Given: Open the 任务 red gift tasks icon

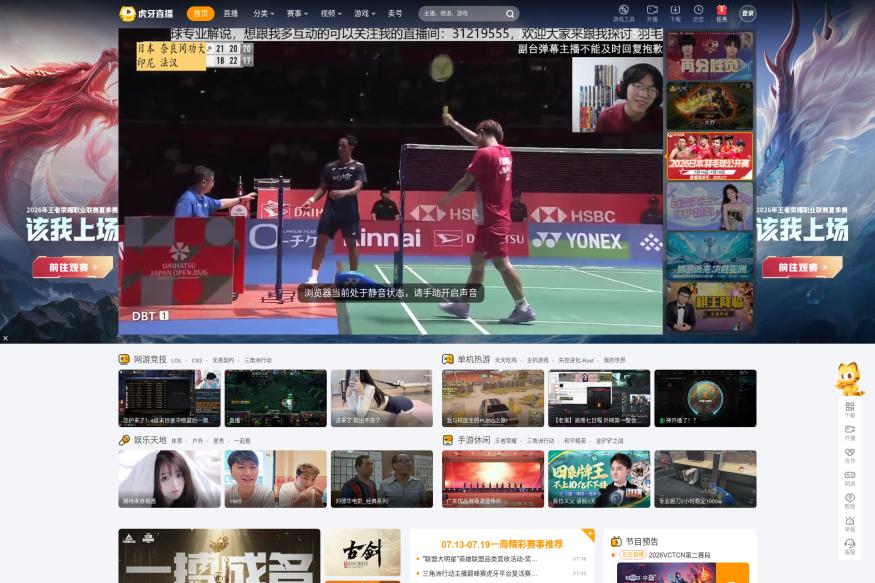Looking at the screenshot, I should [722, 13].
